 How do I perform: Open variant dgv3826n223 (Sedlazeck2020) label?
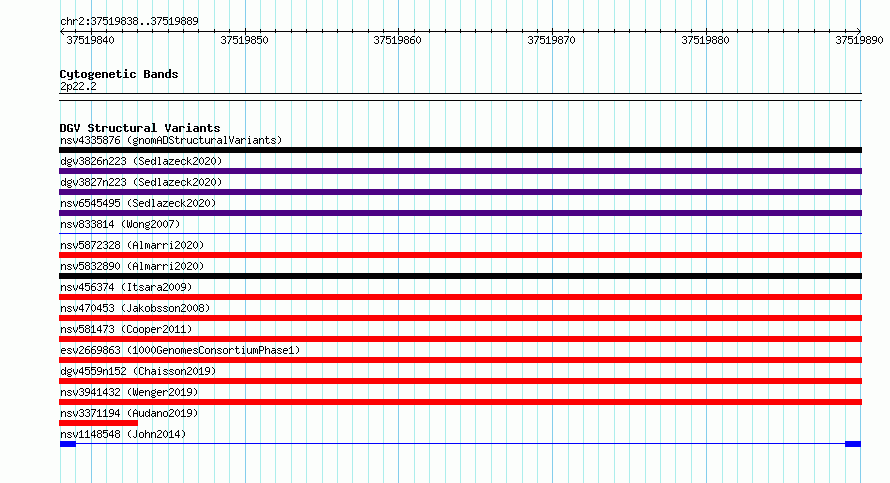[141, 161]
